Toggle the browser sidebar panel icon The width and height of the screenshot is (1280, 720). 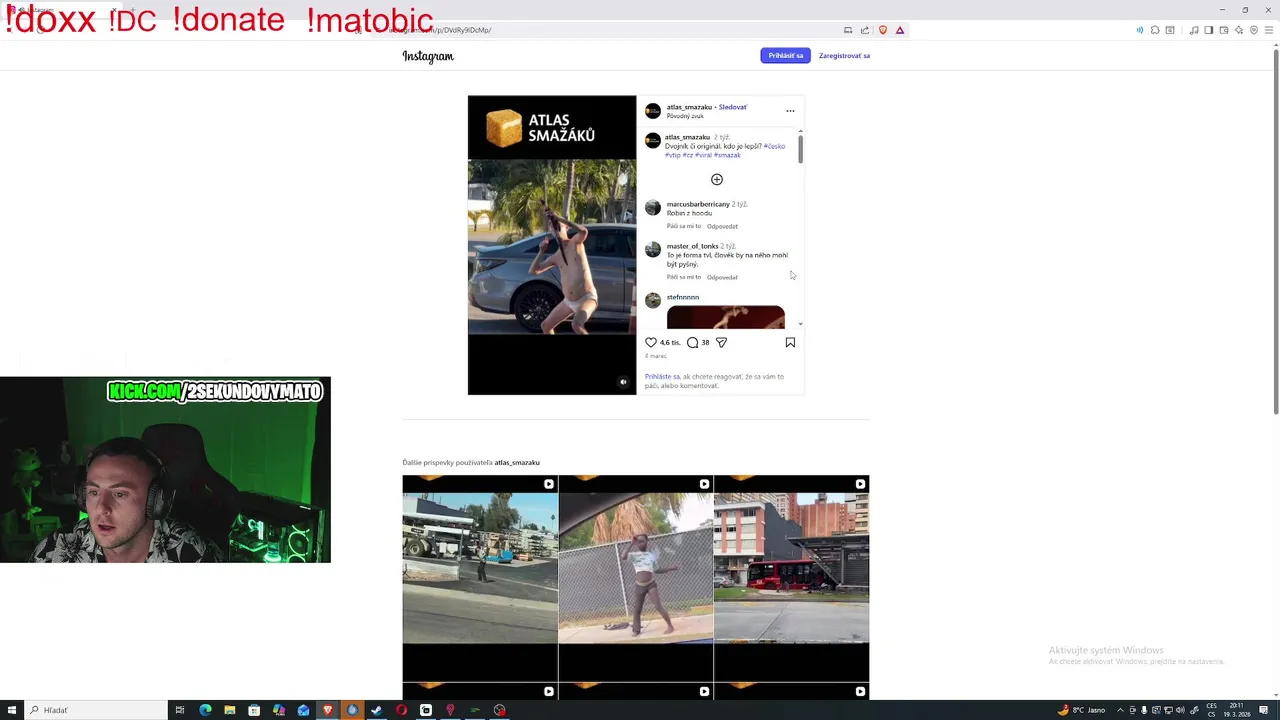click(x=1208, y=30)
